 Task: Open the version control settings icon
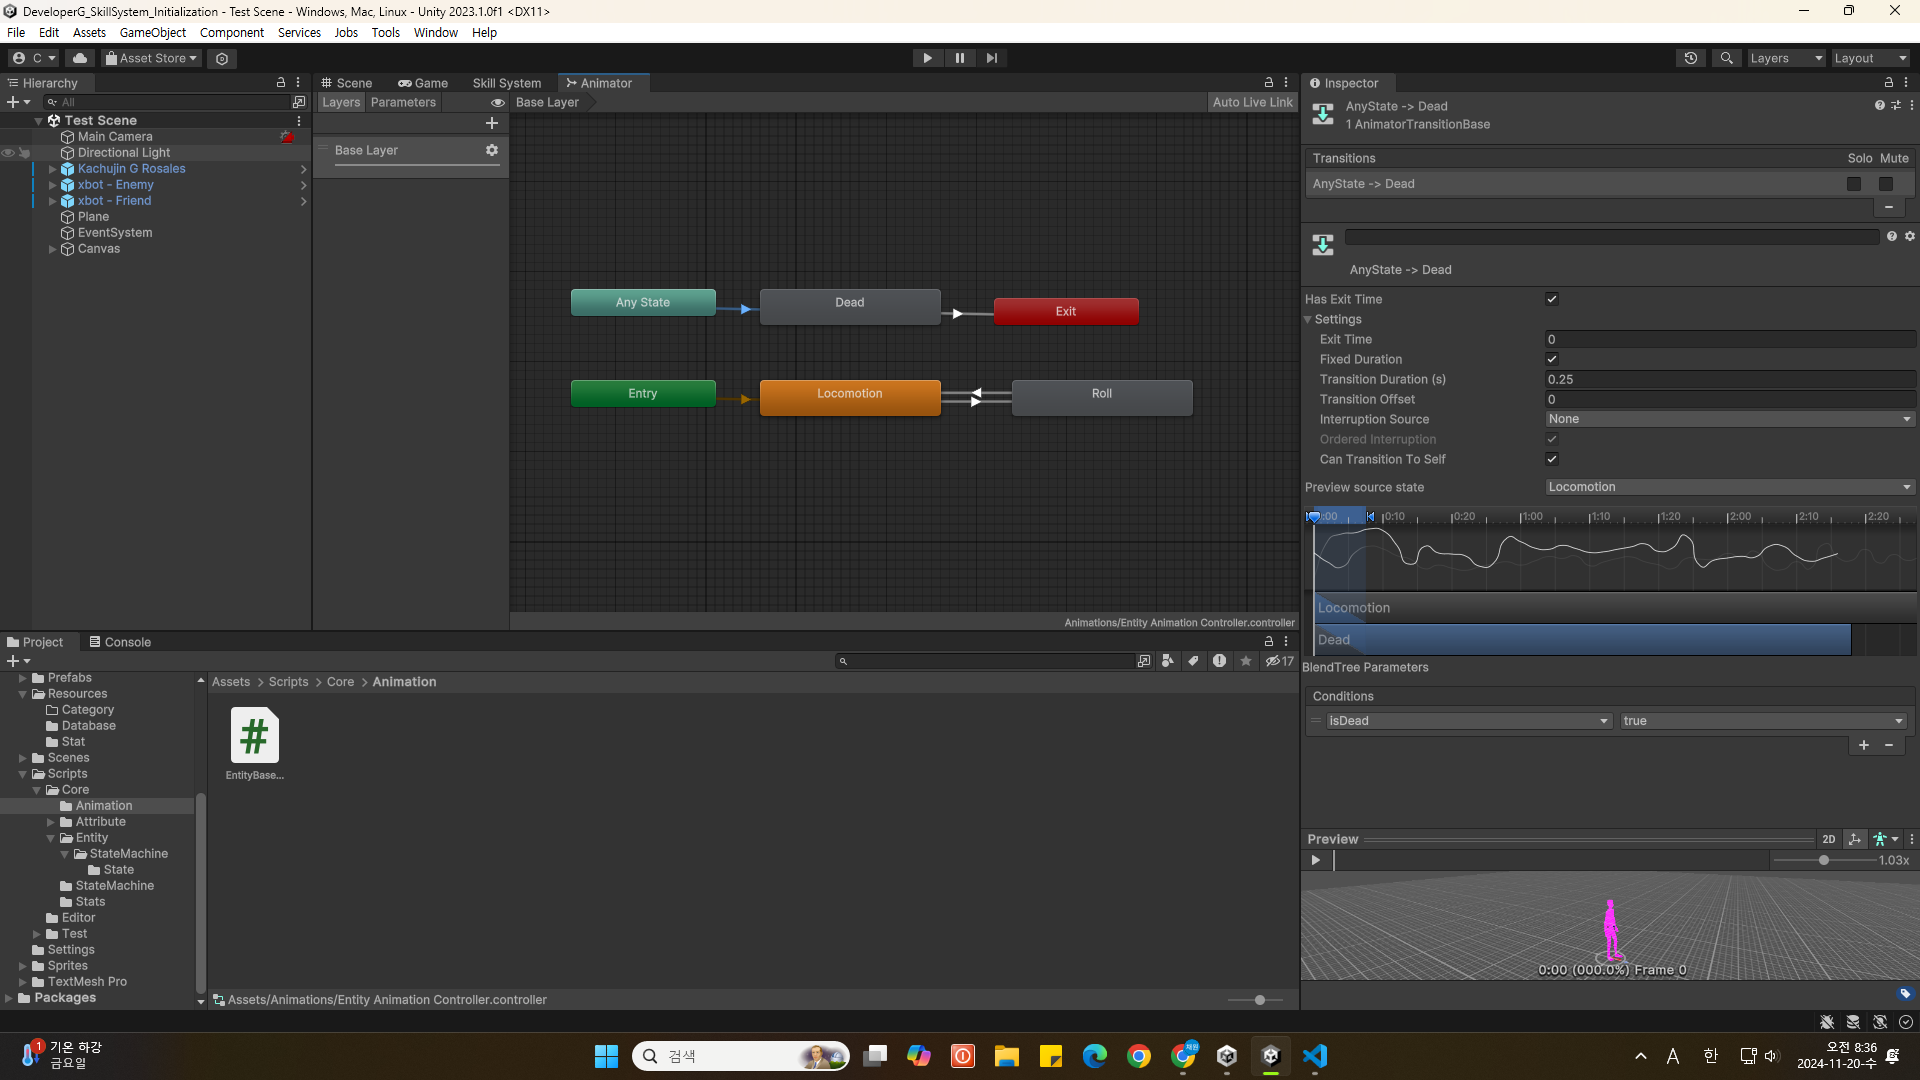222,58
